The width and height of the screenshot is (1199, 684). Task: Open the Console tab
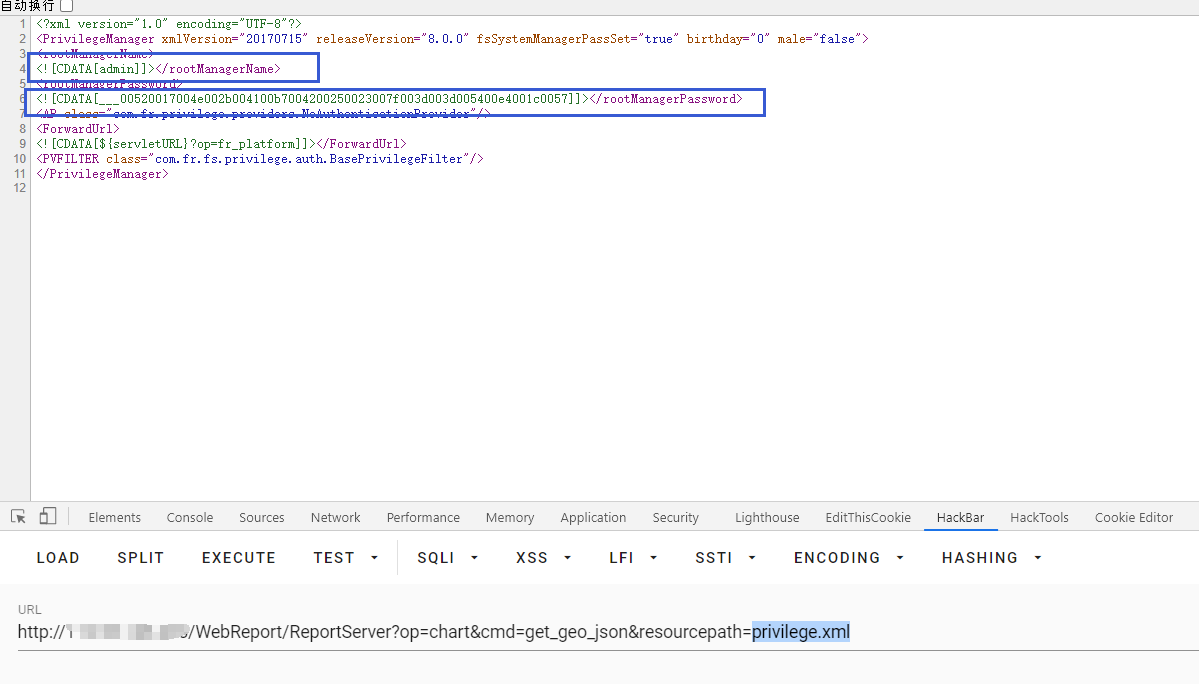pyautogui.click(x=190, y=518)
